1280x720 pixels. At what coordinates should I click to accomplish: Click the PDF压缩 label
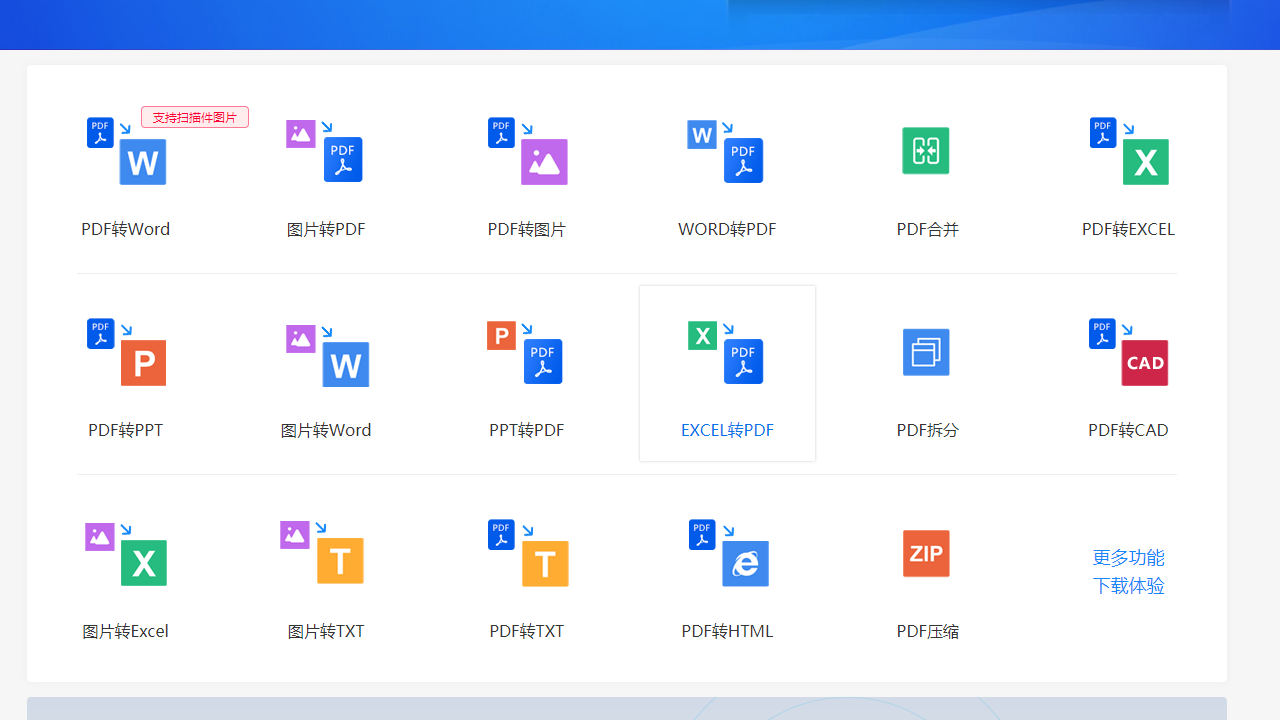click(x=928, y=631)
